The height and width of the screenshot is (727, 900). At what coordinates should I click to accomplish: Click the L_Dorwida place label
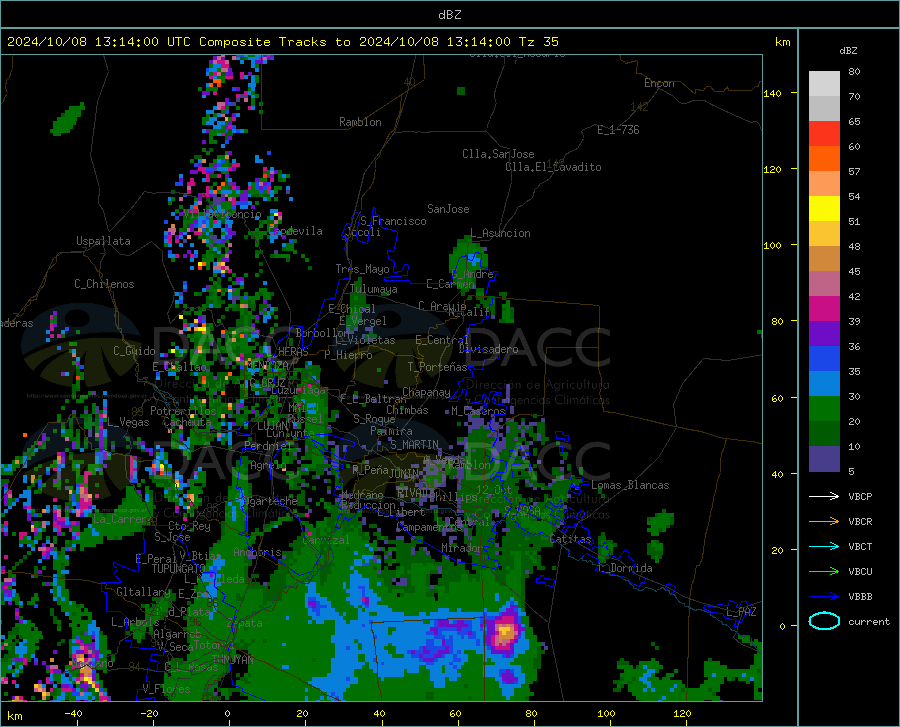coord(624,568)
